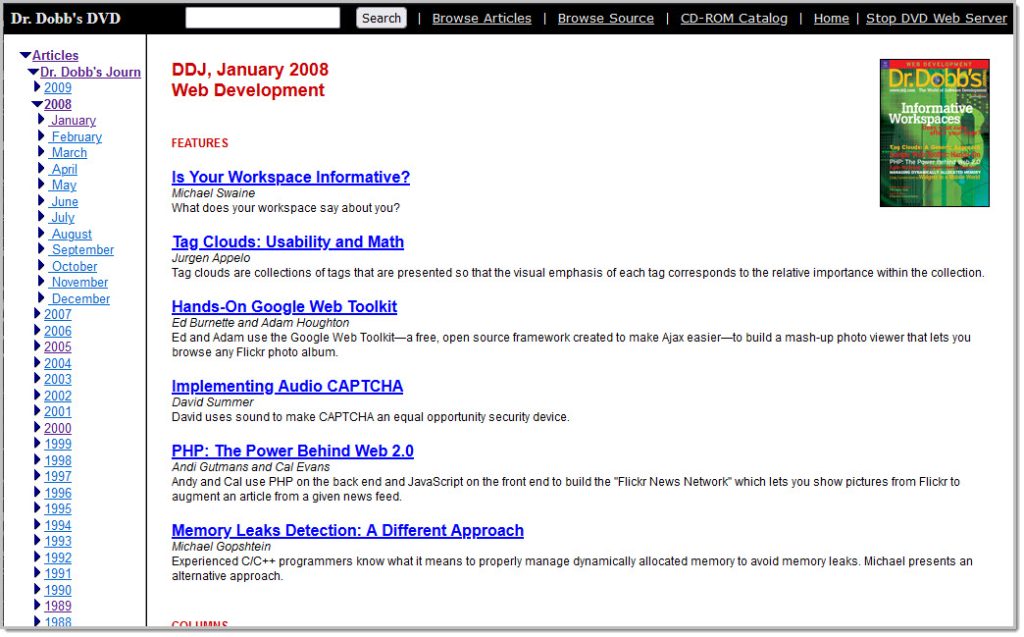
Task: Select the 2000 year tree item
Action: pyautogui.click(x=57, y=428)
